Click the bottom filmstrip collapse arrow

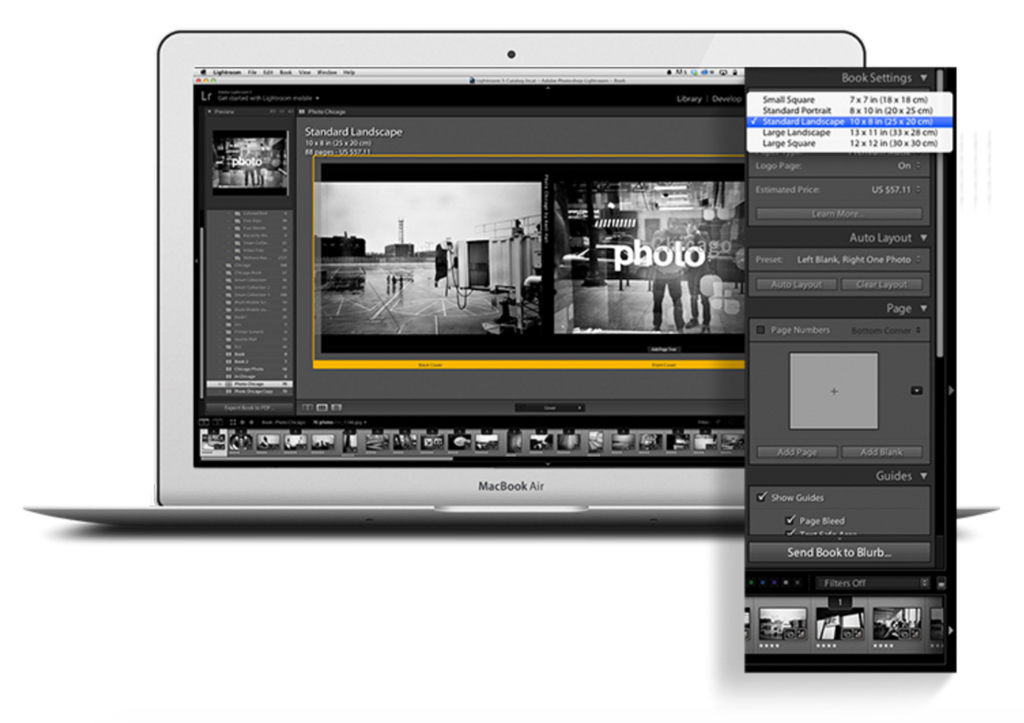[x=547, y=464]
